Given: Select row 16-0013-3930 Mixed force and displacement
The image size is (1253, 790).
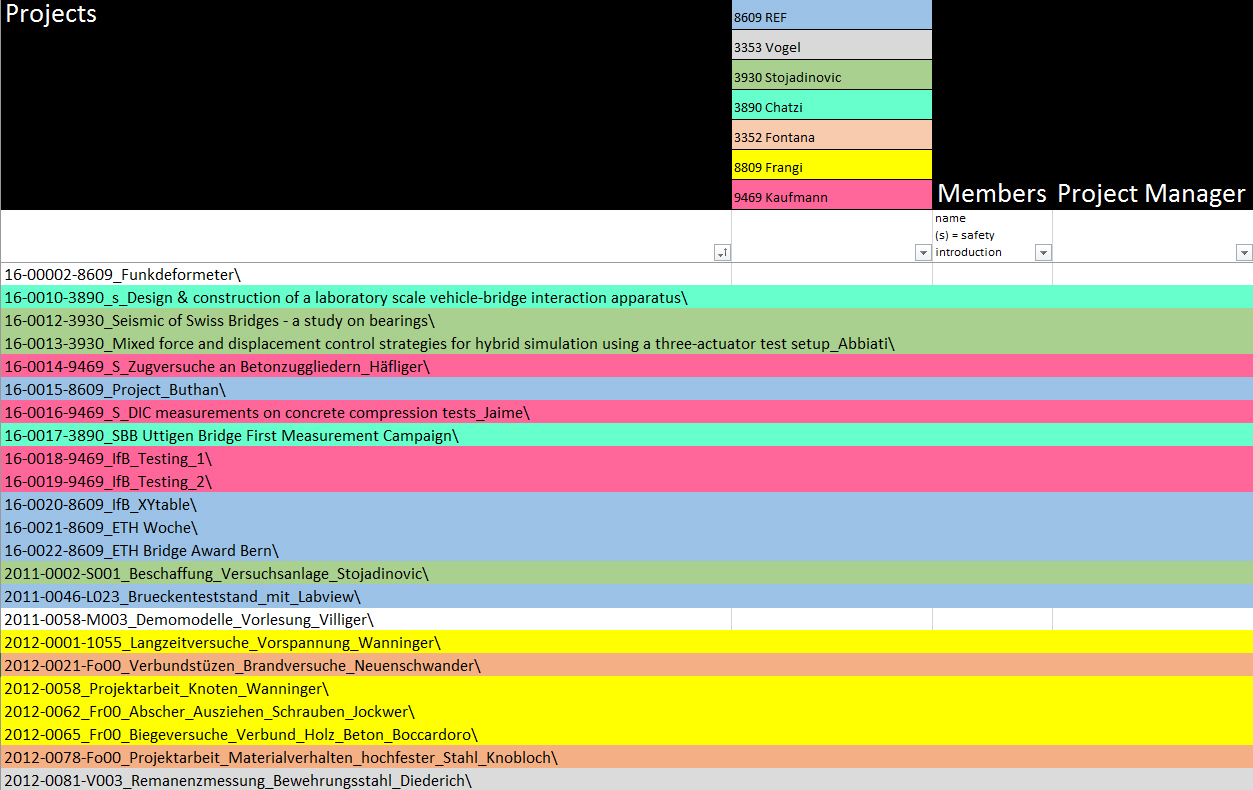Looking at the screenshot, I should pos(626,343).
